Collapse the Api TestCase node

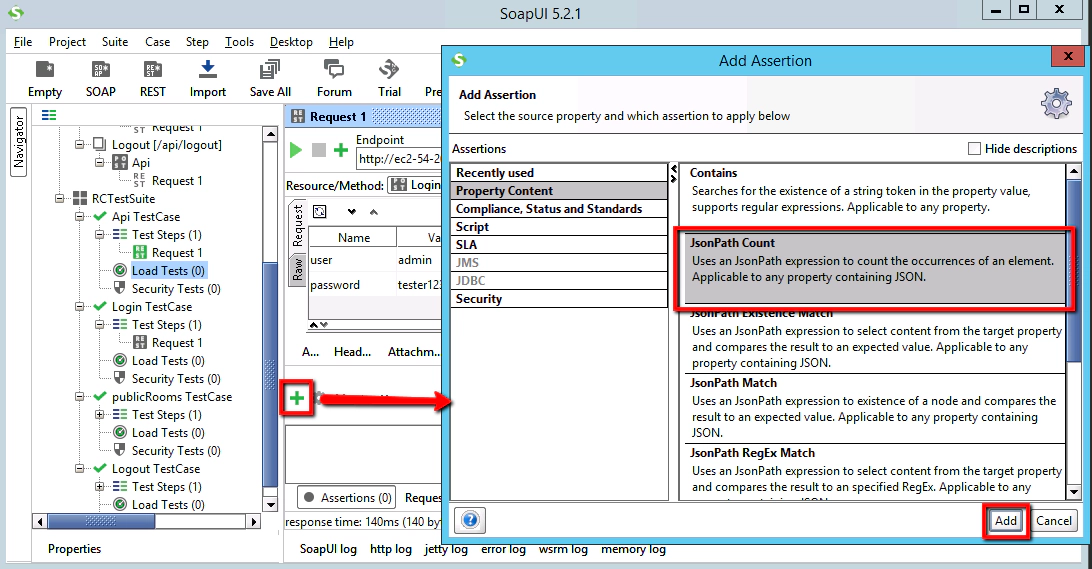coord(79,217)
